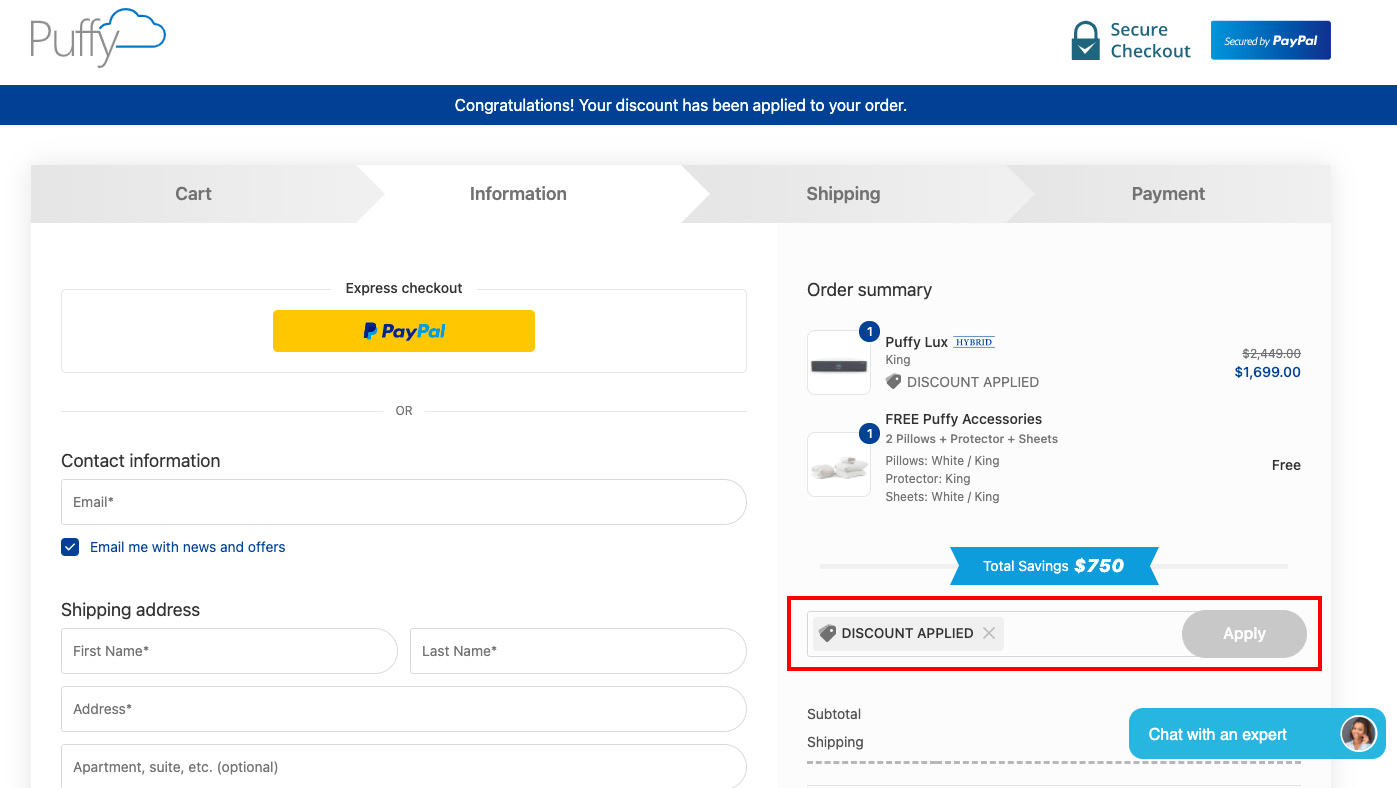Click the Order summary heading
Viewport: 1397px width, 788px height.
pyautogui.click(x=870, y=290)
